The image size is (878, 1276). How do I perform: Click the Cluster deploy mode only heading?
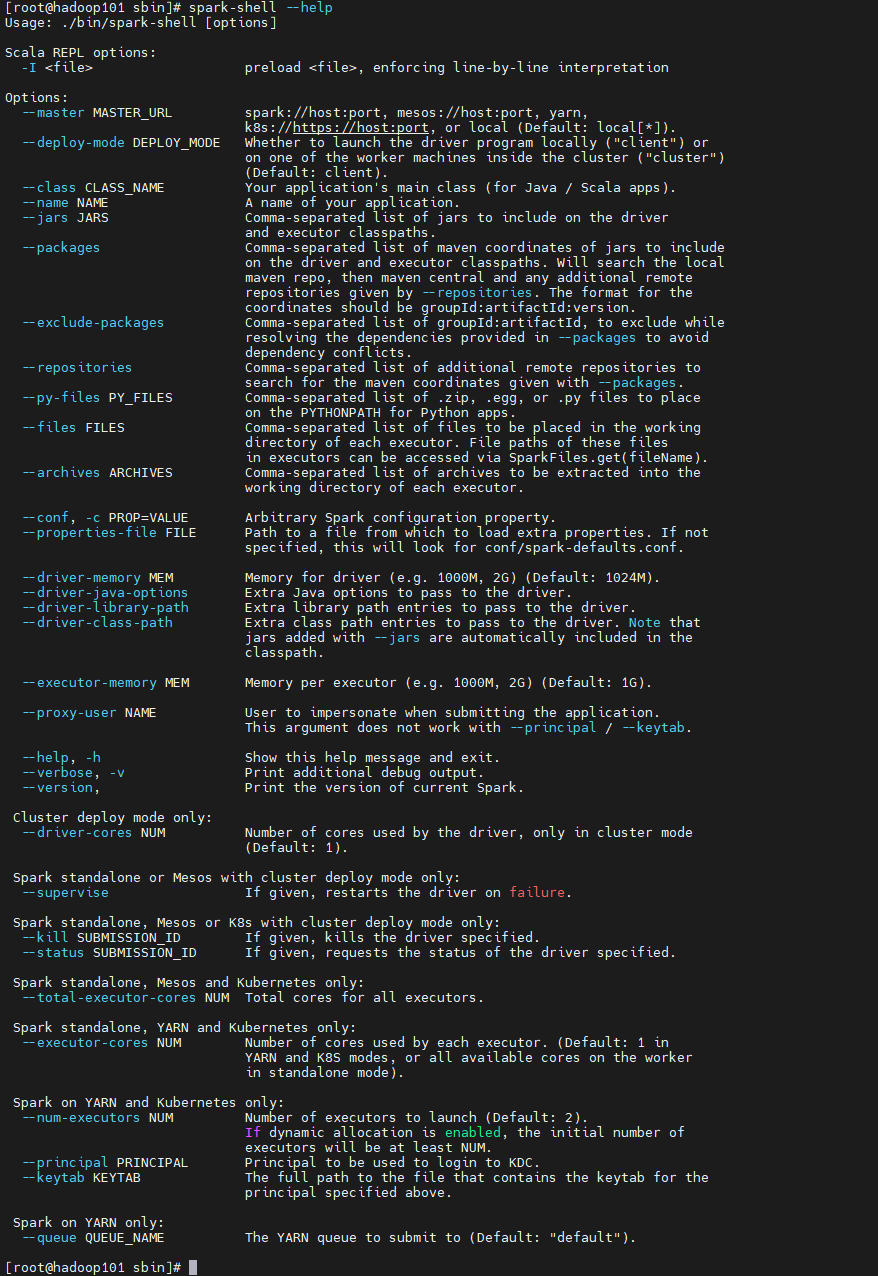click(113, 817)
